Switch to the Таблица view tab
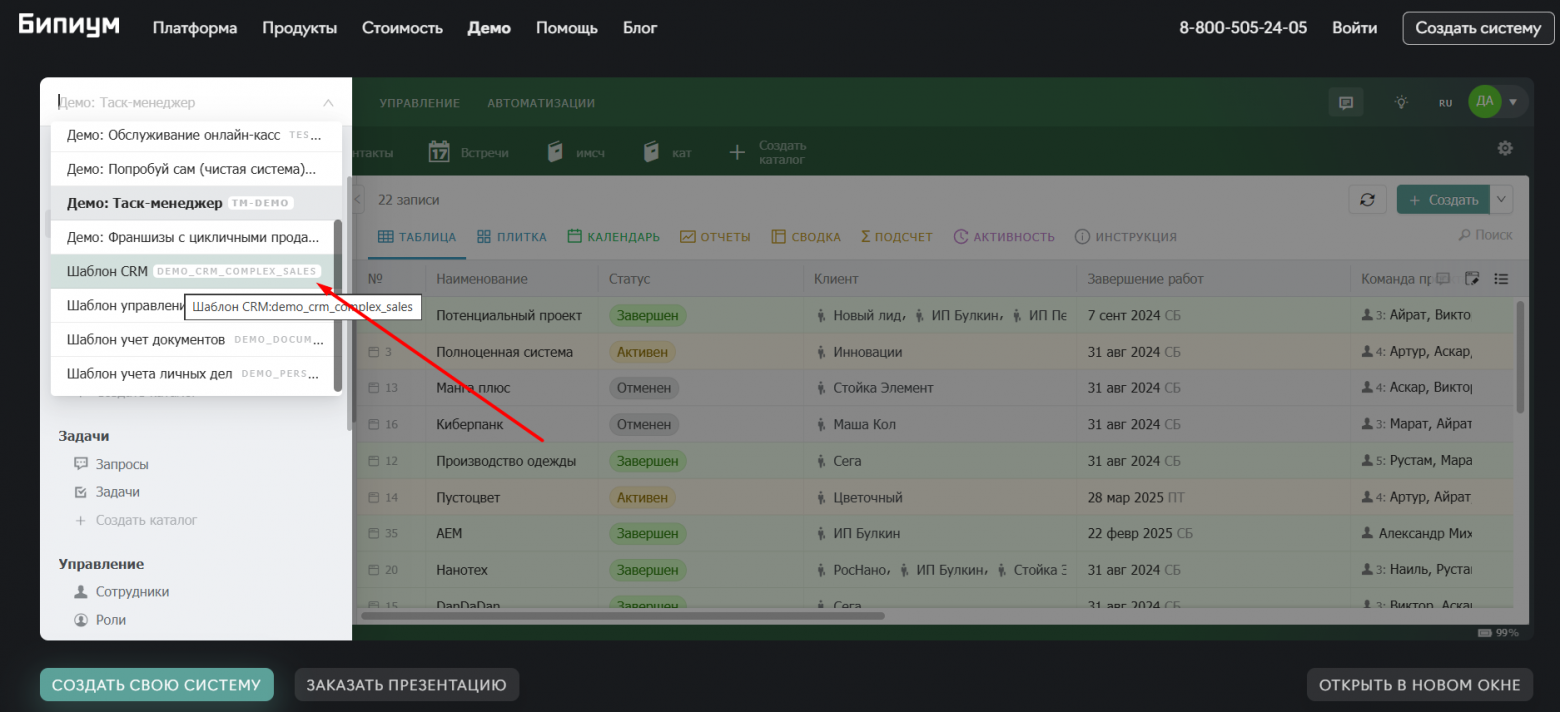 (x=417, y=237)
